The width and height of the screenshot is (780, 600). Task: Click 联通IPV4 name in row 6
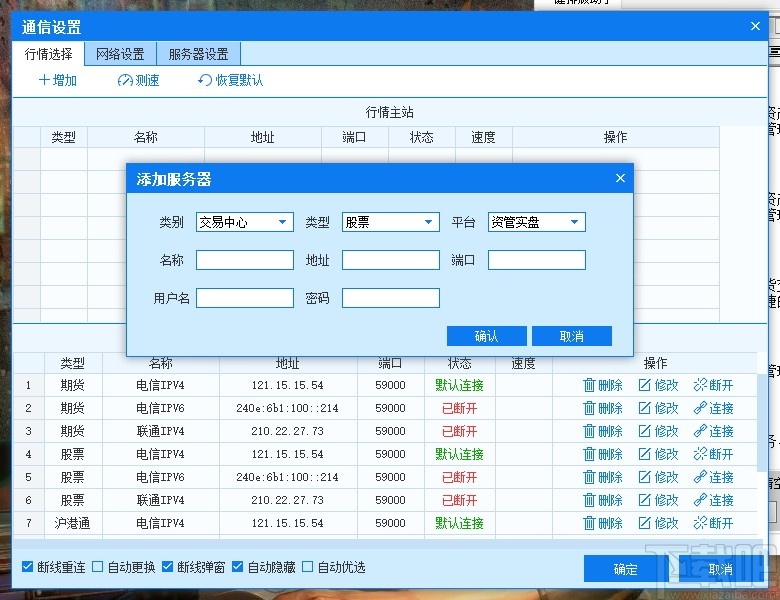160,500
